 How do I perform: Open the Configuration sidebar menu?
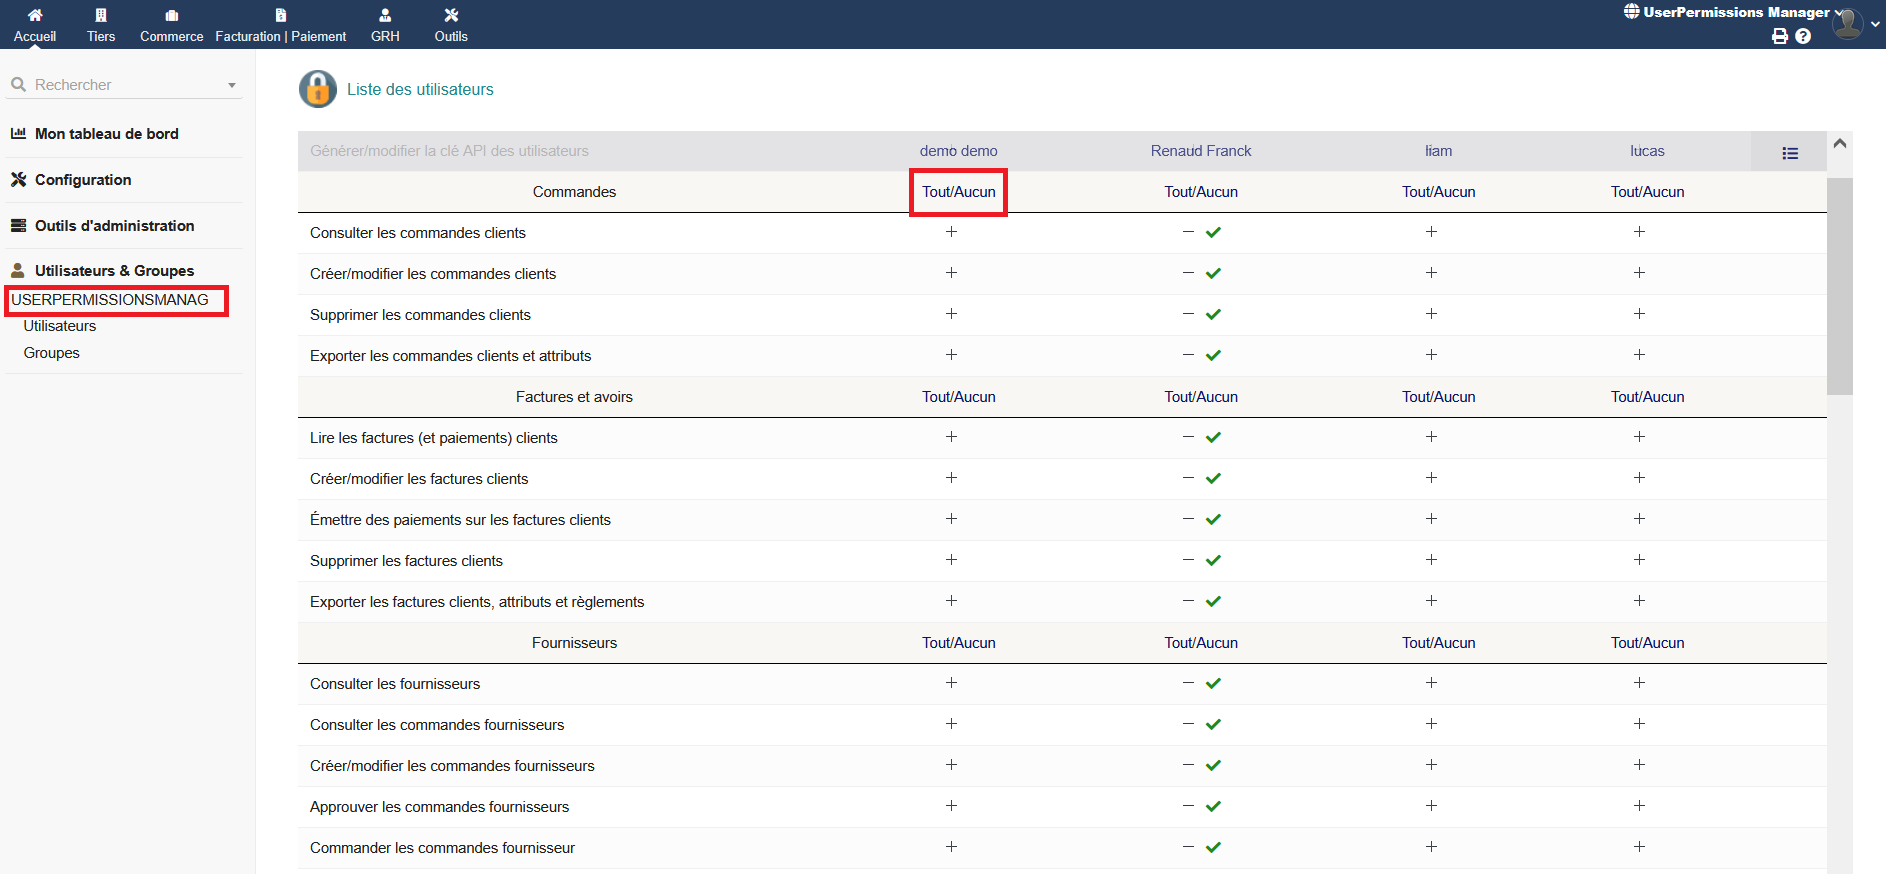pos(83,180)
